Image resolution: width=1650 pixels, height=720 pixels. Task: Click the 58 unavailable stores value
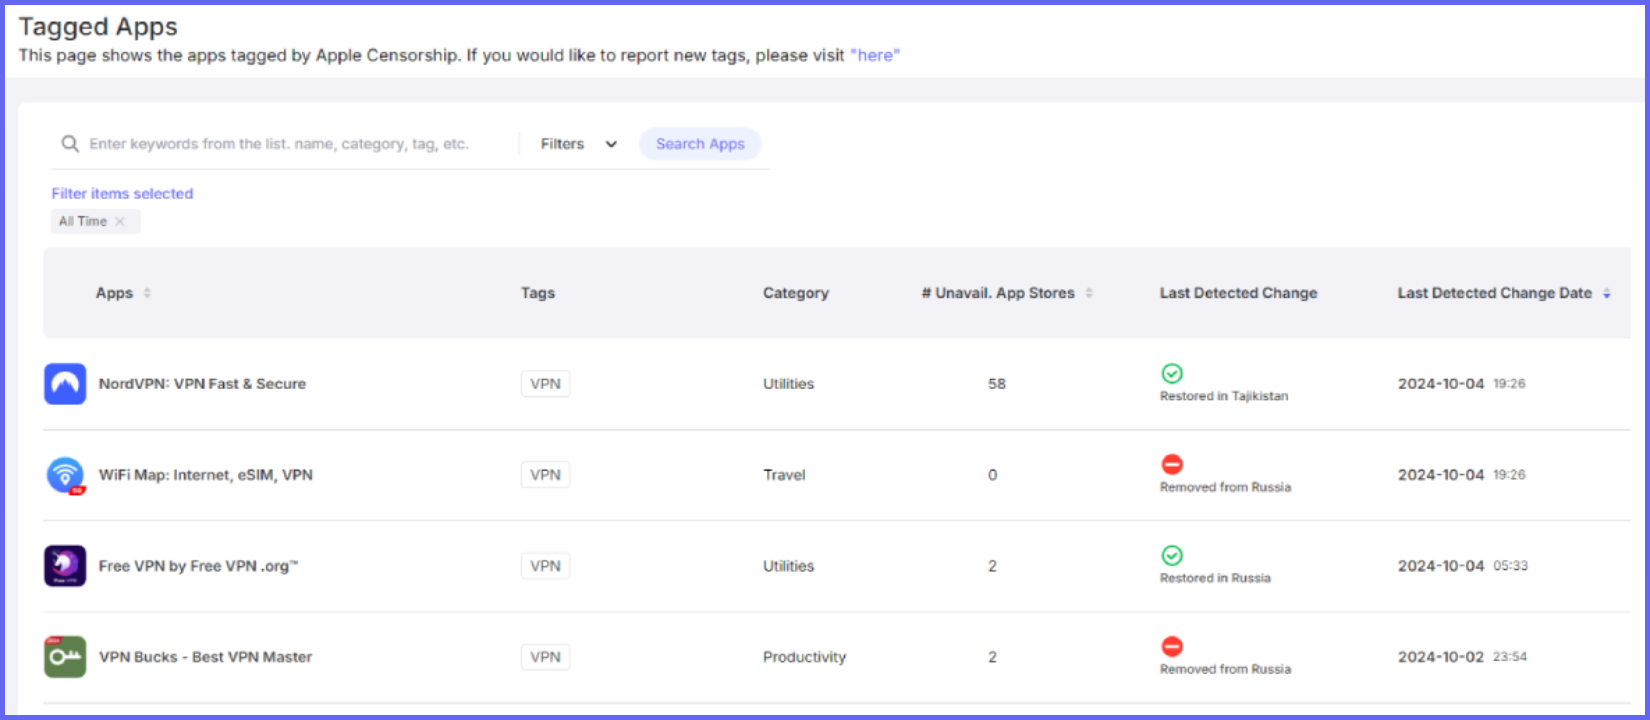(x=997, y=384)
